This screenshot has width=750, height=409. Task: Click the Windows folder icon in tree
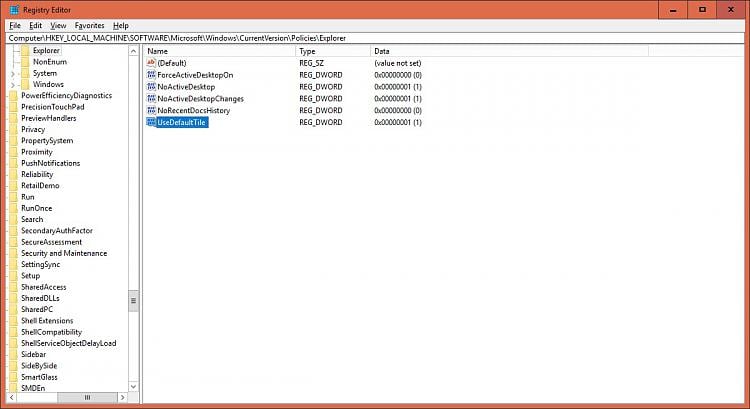[25, 84]
